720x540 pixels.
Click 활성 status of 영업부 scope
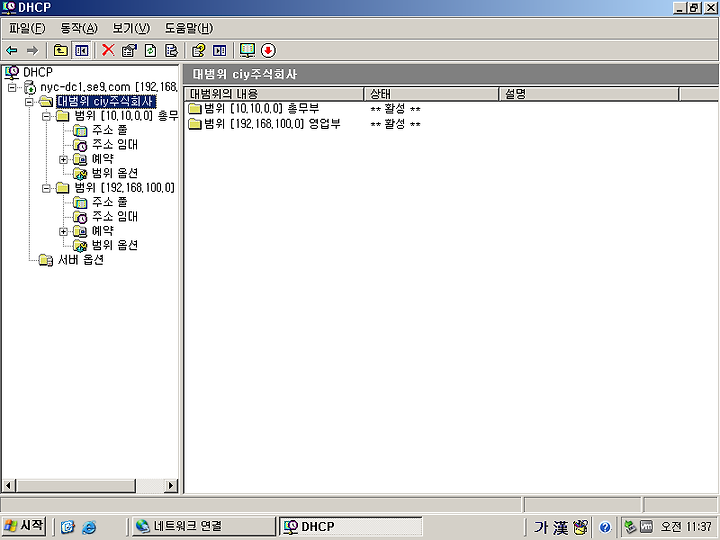(395, 124)
